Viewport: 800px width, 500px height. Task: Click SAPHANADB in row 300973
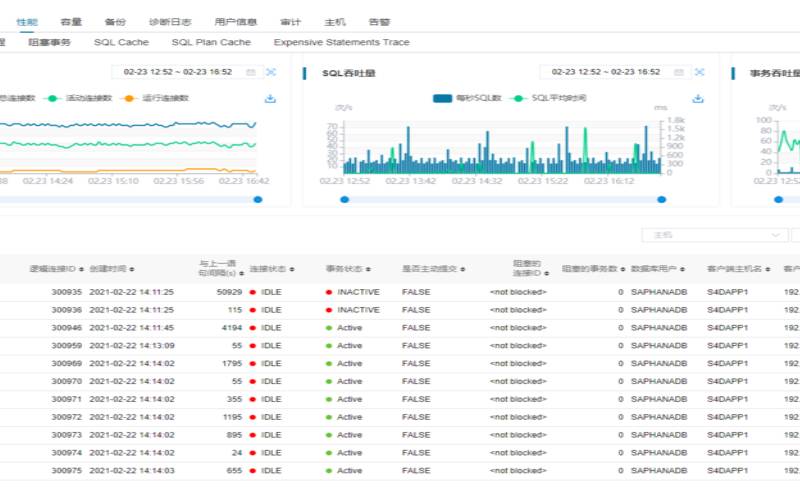click(x=659, y=435)
